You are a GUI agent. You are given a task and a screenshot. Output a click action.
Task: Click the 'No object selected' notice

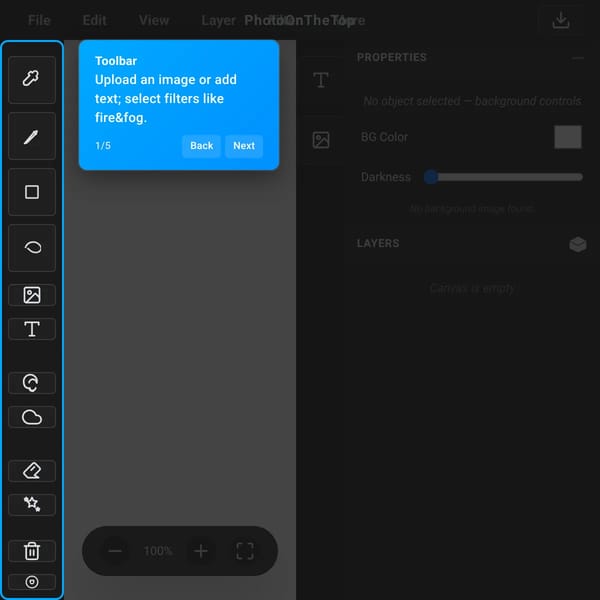[x=472, y=101]
